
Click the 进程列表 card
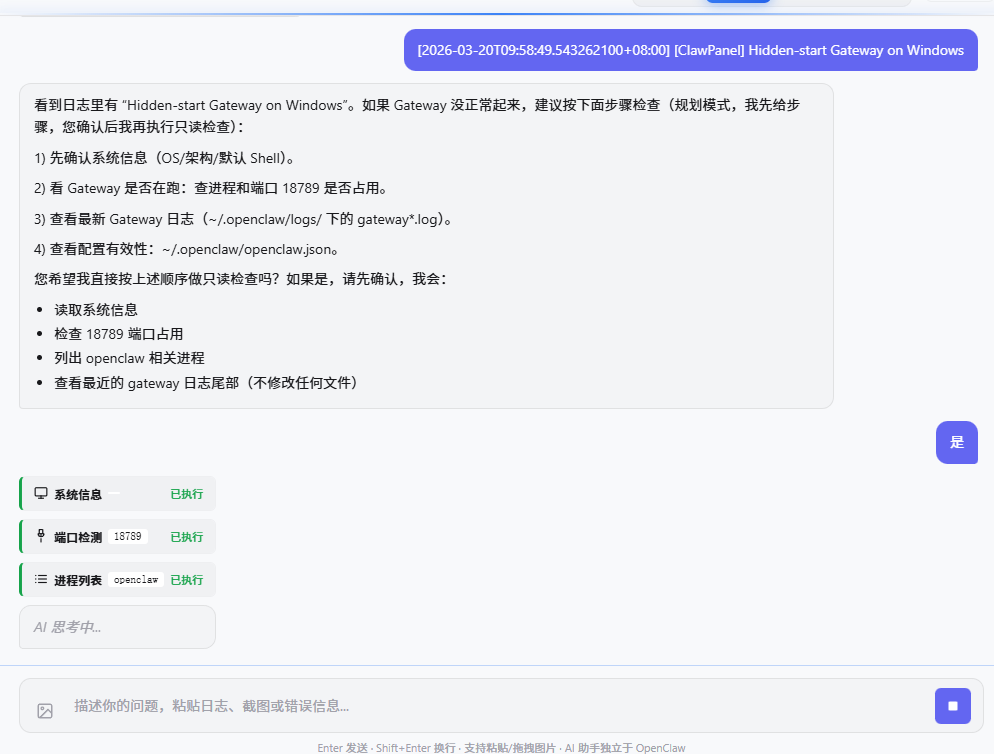[x=116, y=579]
